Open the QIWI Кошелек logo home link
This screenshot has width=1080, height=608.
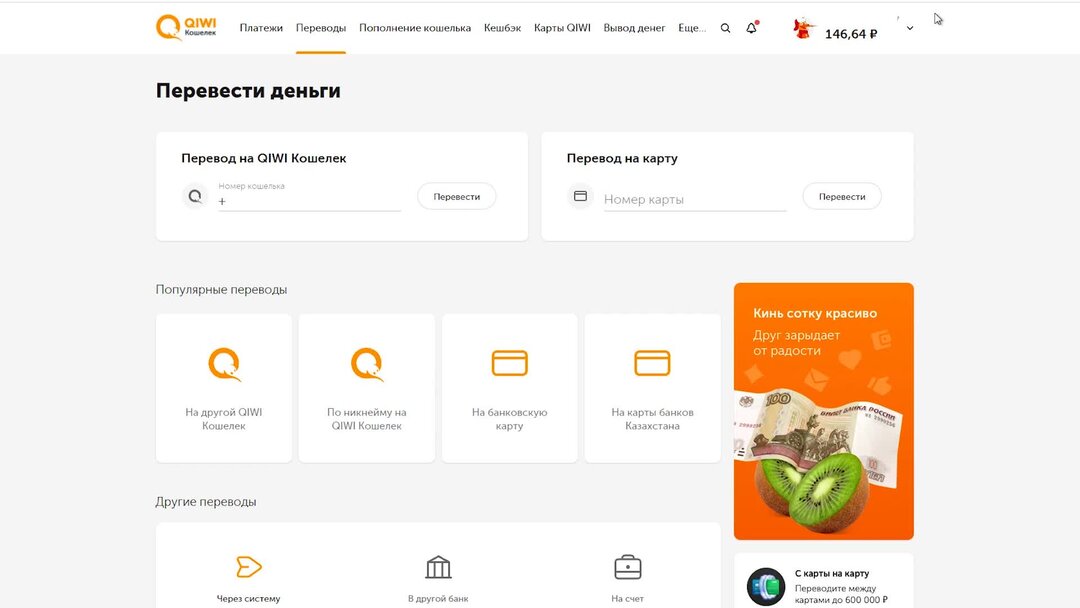(x=186, y=28)
